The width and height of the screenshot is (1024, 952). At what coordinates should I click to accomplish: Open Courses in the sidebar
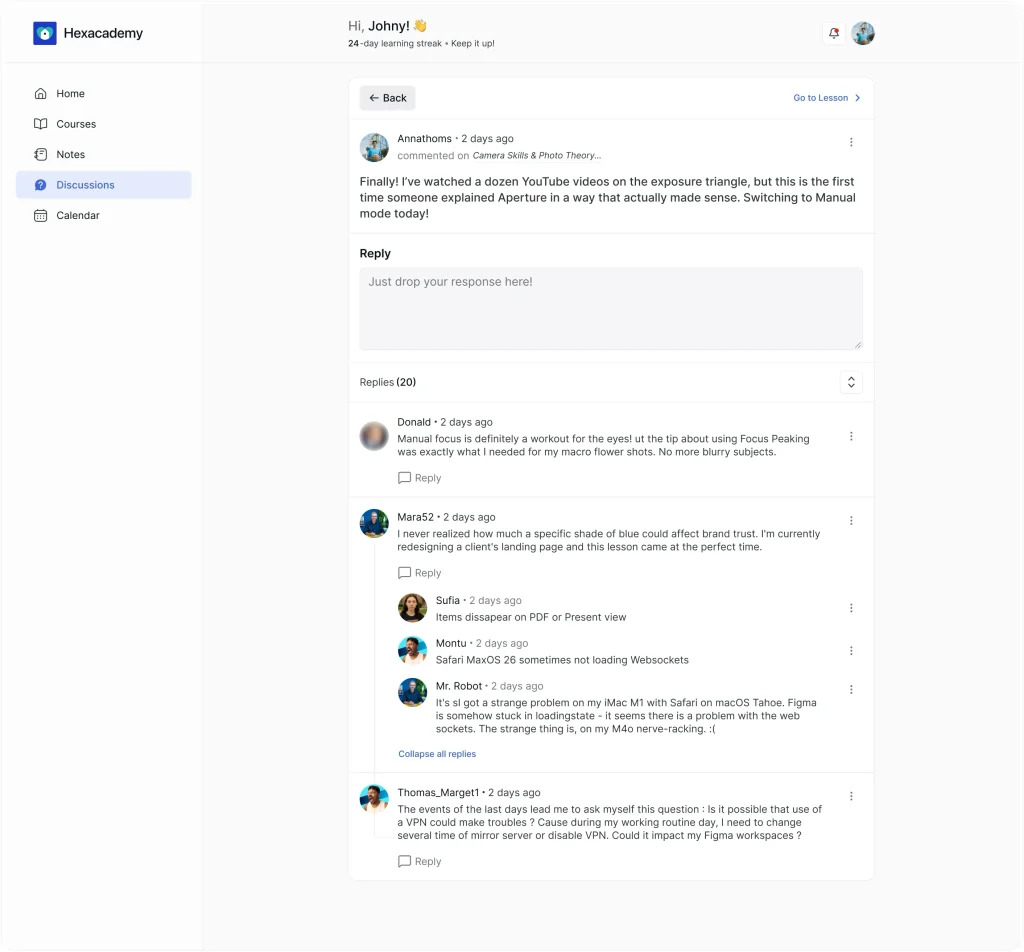coord(104,124)
